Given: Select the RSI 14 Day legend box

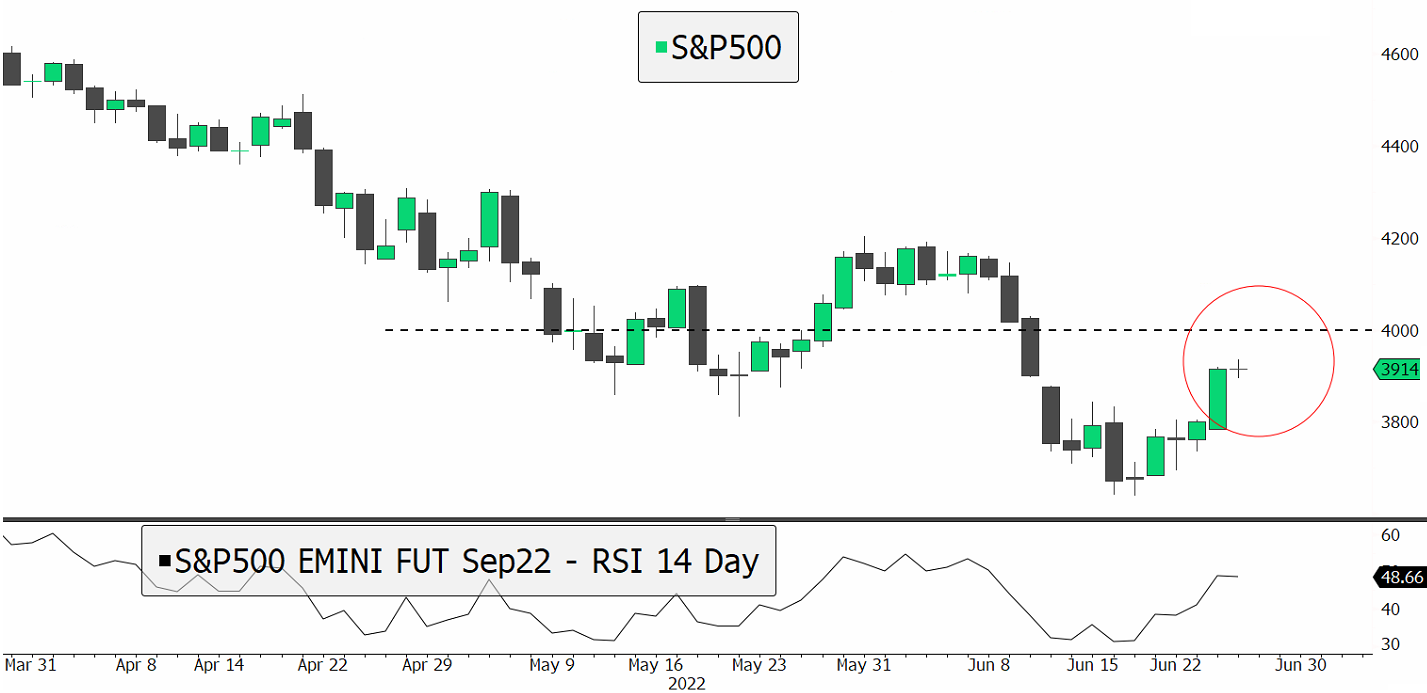Looking at the screenshot, I should click(458, 561).
